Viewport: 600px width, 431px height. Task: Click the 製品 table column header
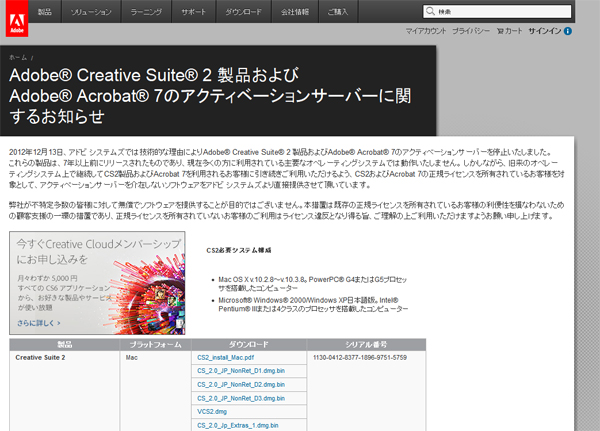65,344
